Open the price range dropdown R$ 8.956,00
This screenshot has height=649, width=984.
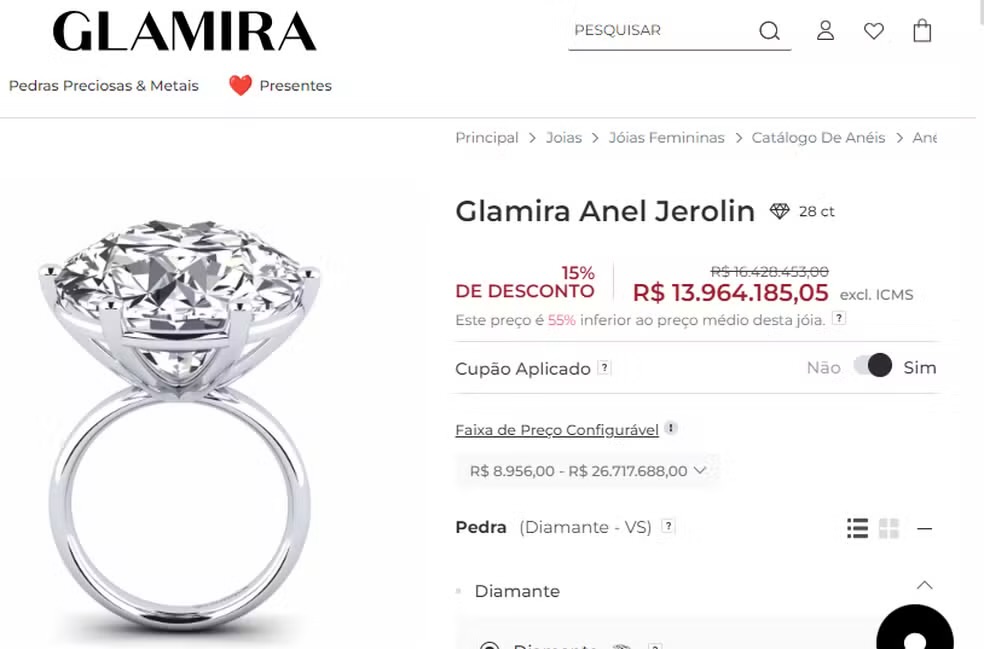(x=588, y=471)
